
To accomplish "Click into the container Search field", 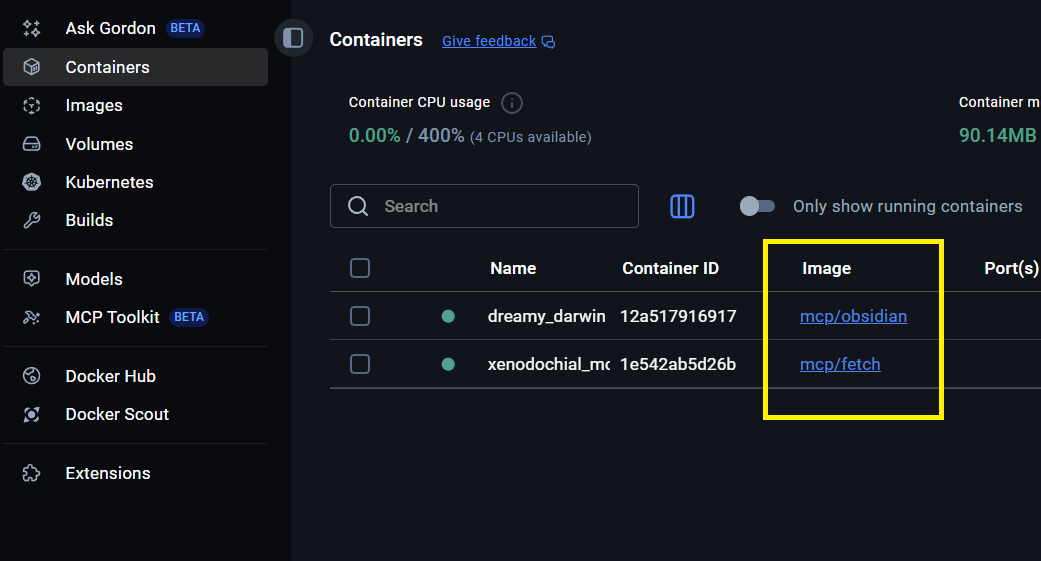I will [500, 206].
